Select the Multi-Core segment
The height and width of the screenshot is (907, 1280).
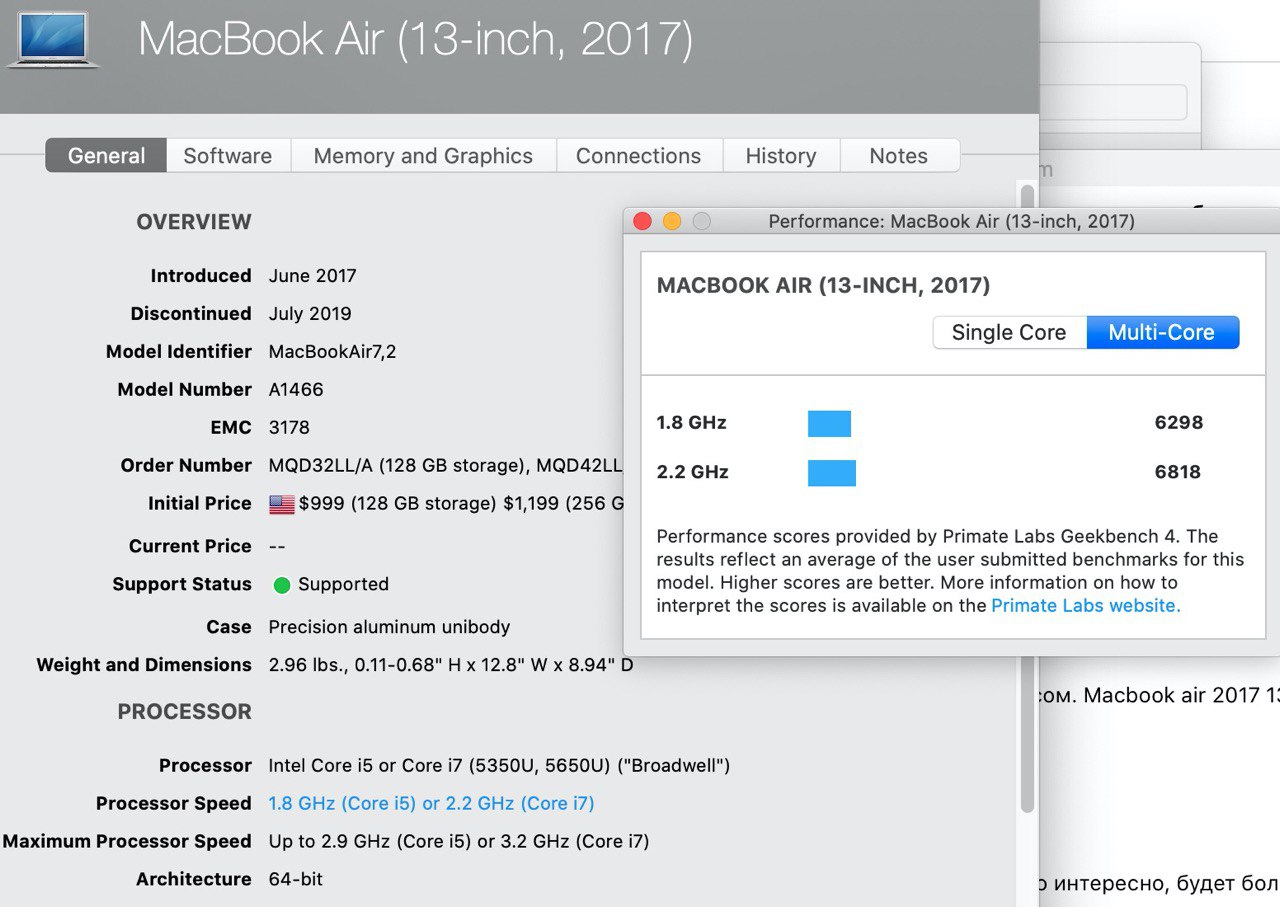coord(1162,332)
